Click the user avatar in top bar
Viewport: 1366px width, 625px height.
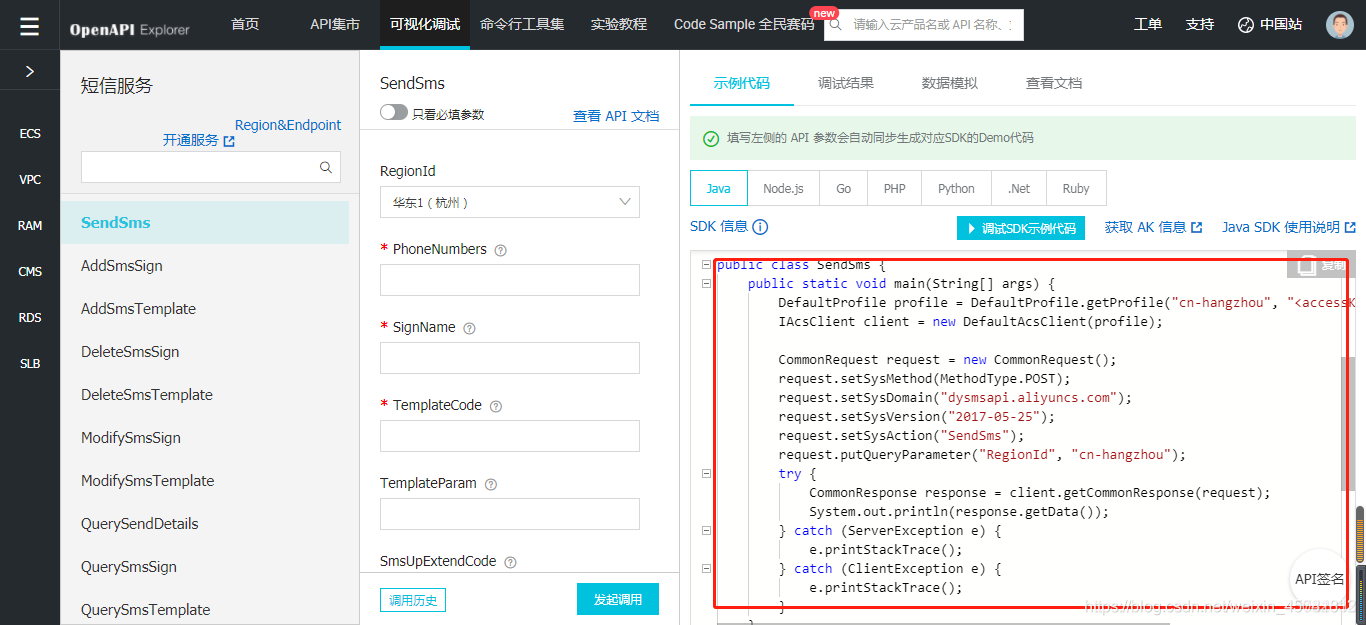point(1339,25)
